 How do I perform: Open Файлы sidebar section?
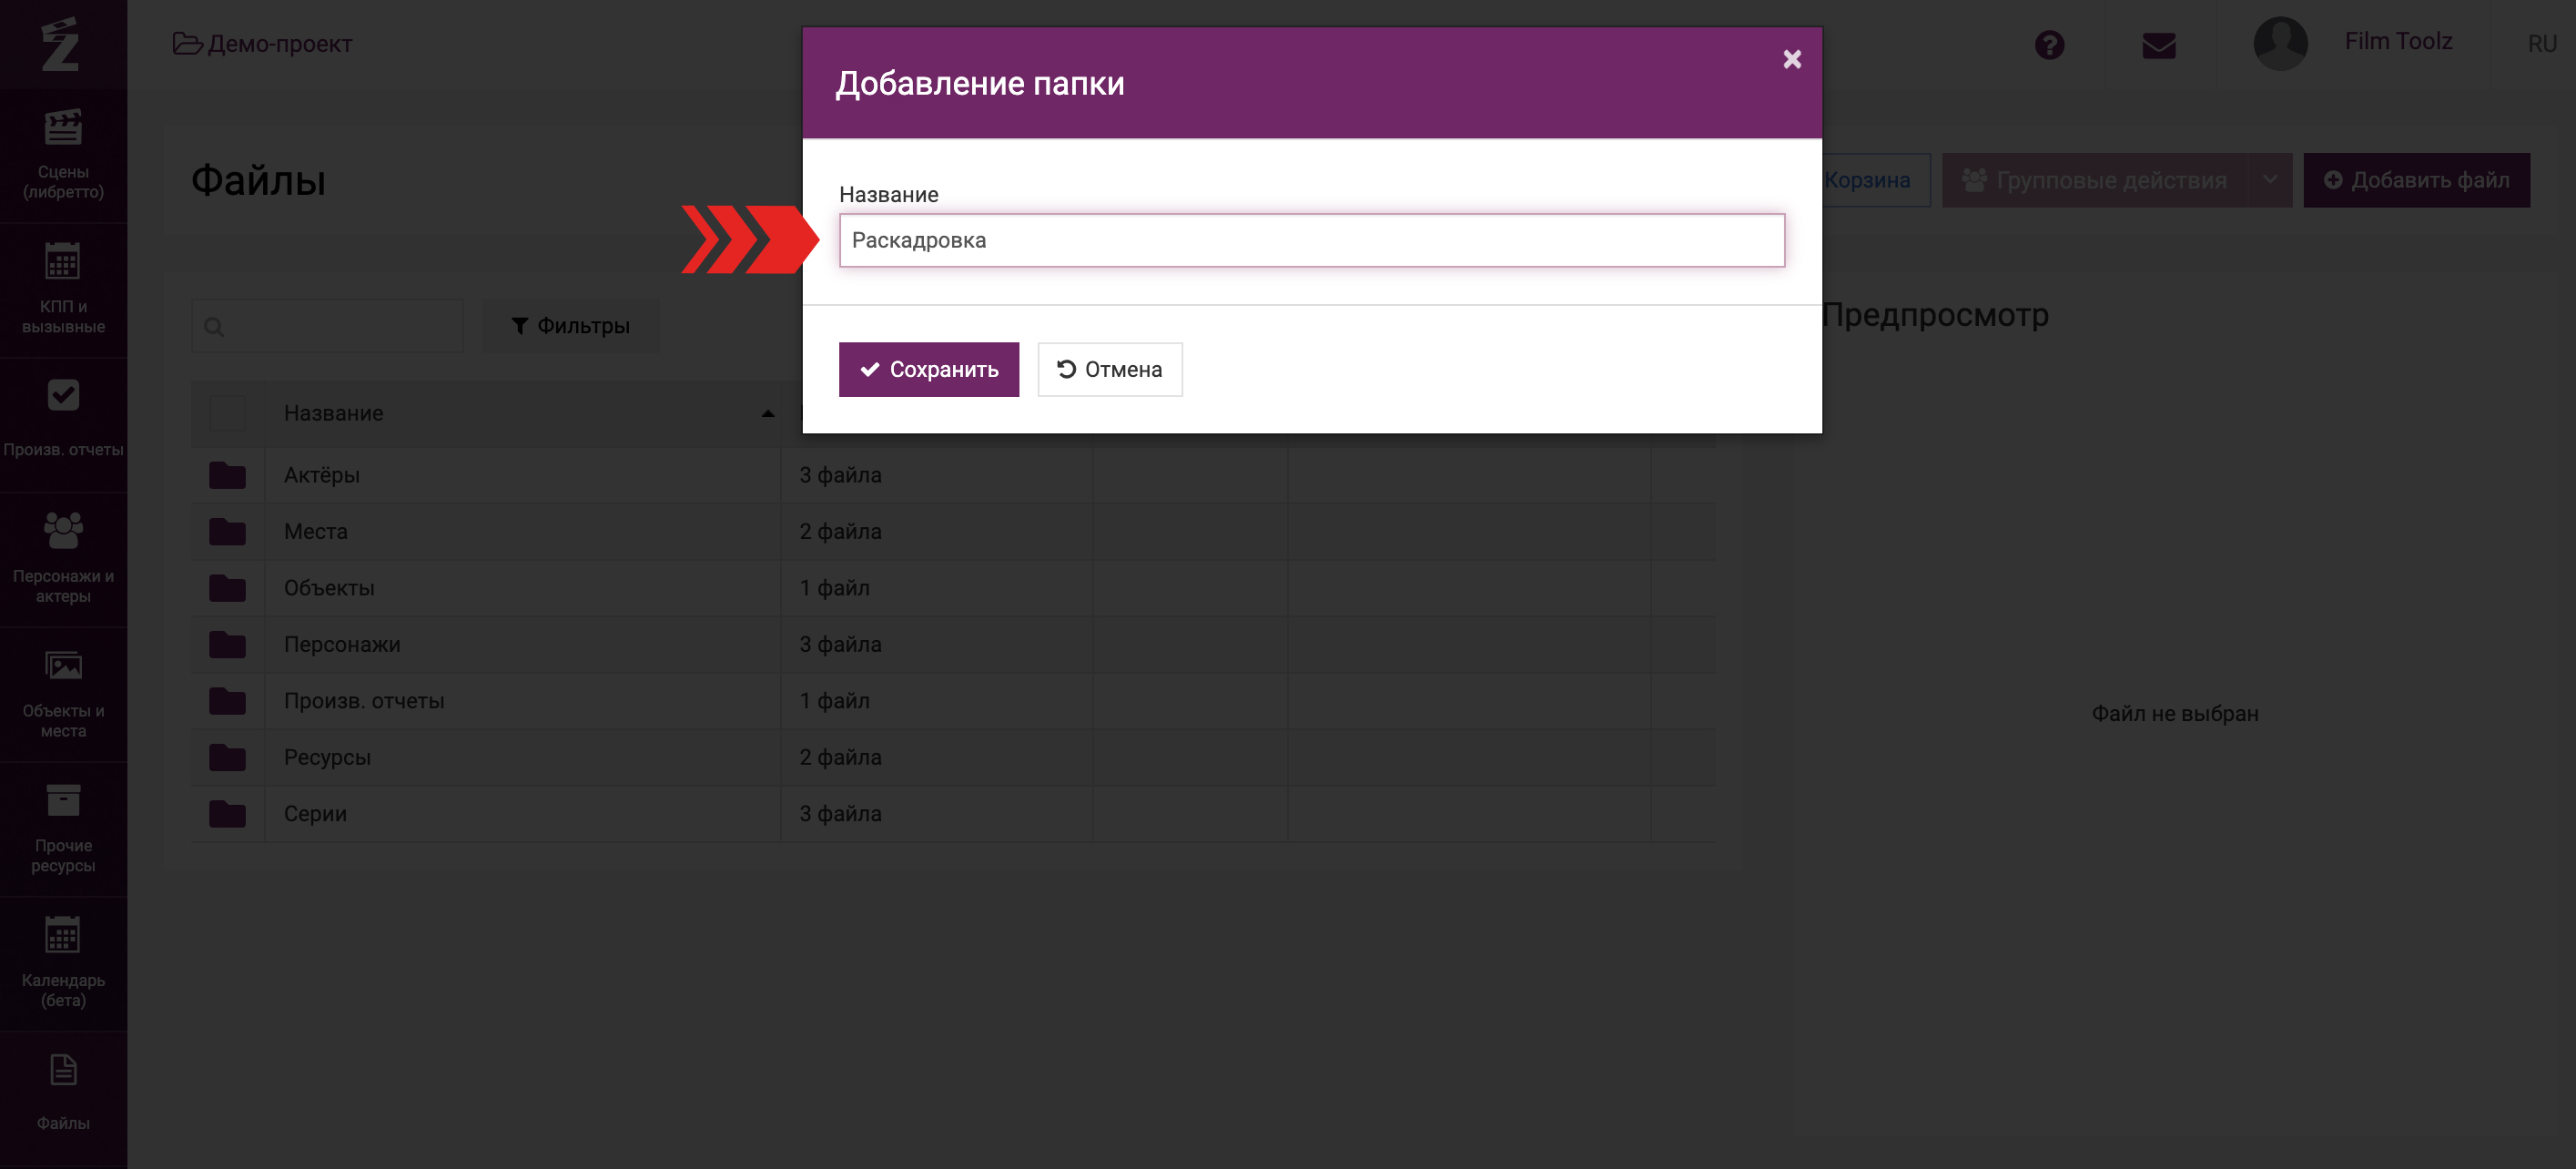click(x=63, y=1097)
